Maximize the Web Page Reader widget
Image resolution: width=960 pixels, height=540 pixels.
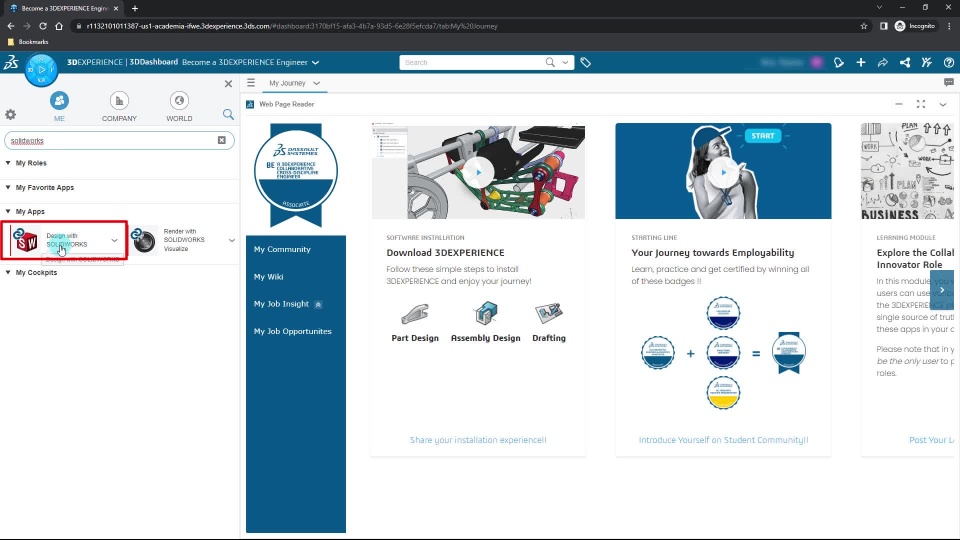click(x=921, y=105)
